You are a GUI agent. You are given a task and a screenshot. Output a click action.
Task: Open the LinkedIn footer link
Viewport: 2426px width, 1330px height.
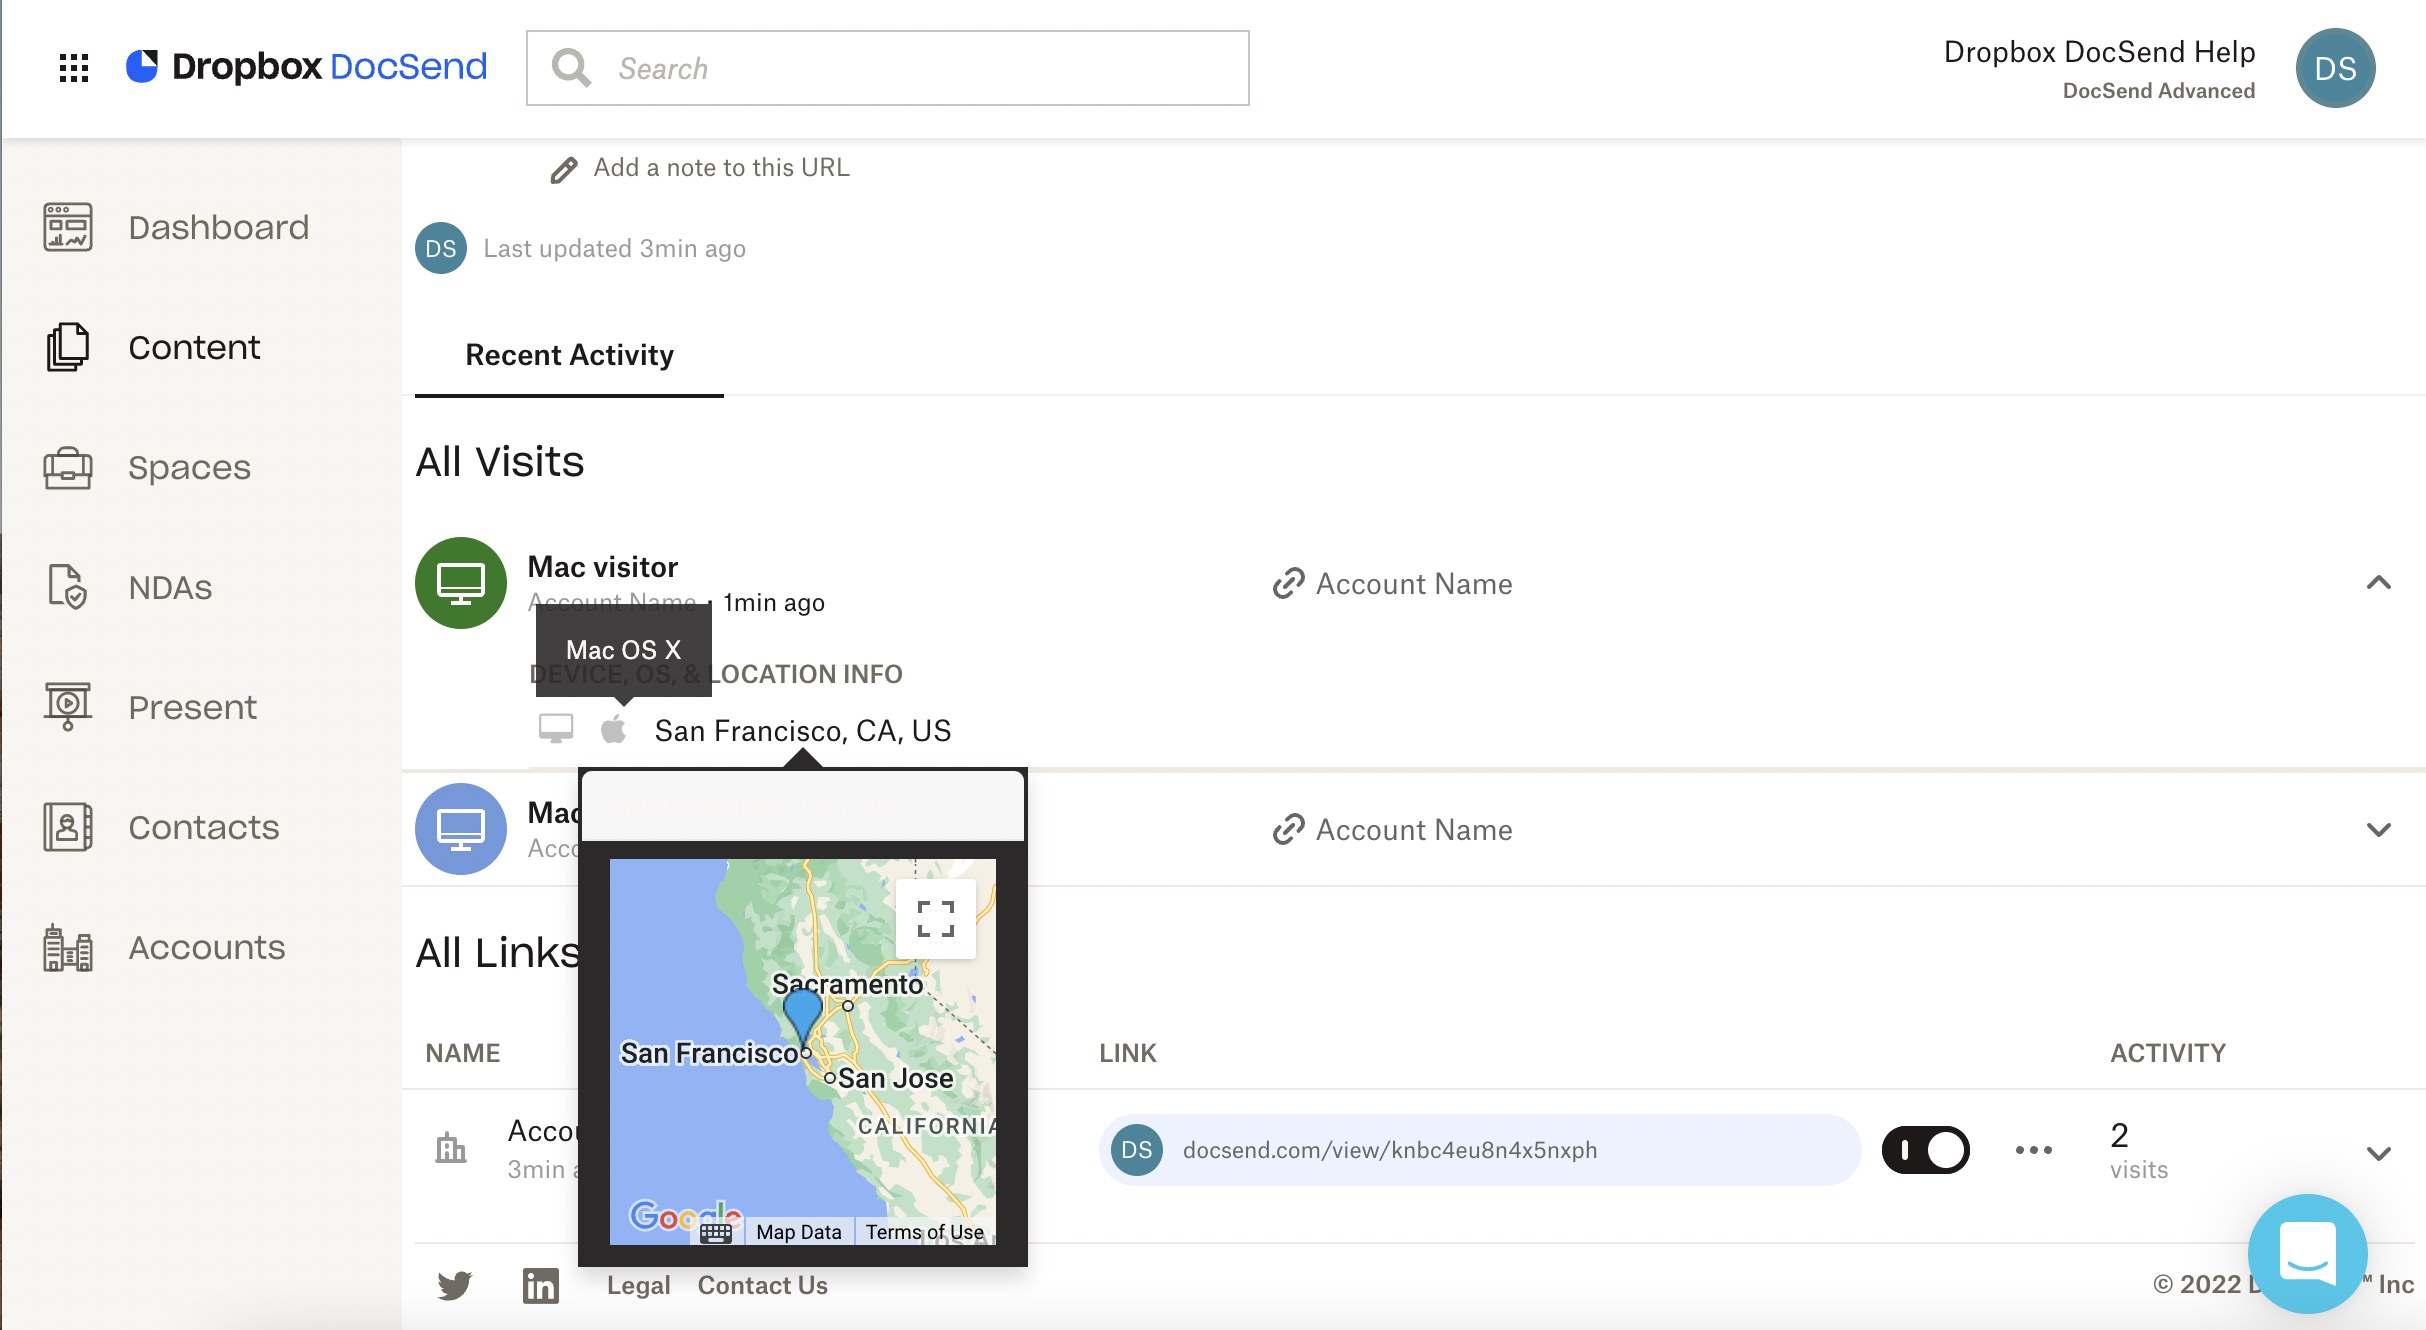pyautogui.click(x=541, y=1285)
